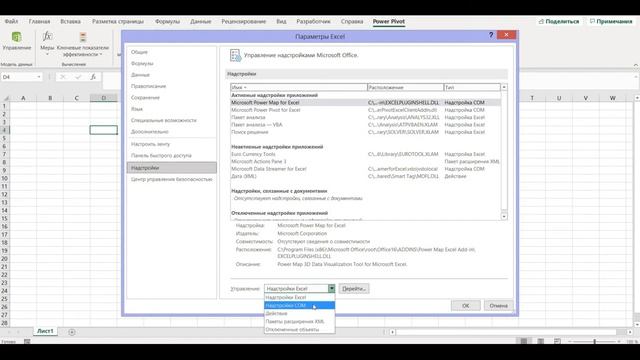This screenshot has width=640, height=360.
Task: Click the zoom slider in status bar
Action: tap(594, 341)
